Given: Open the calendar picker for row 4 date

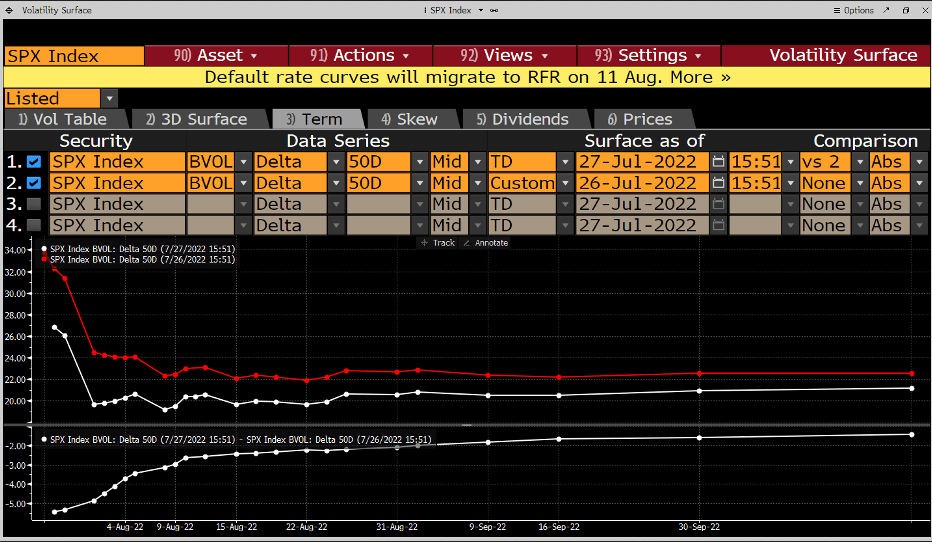Looking at the screenshot, I should 719,225.
